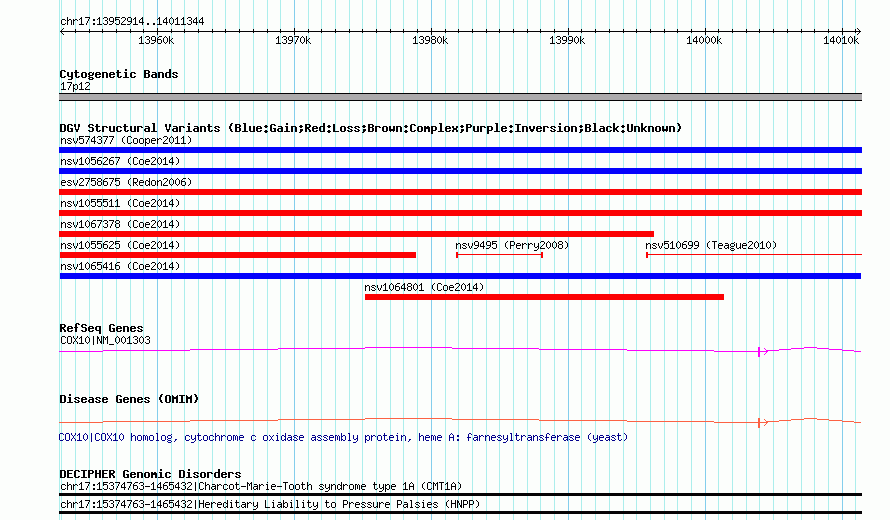The height and width of the screenshot is (520, 890).
Task: Select the 14010k ruler tick label
Action: 841,41
